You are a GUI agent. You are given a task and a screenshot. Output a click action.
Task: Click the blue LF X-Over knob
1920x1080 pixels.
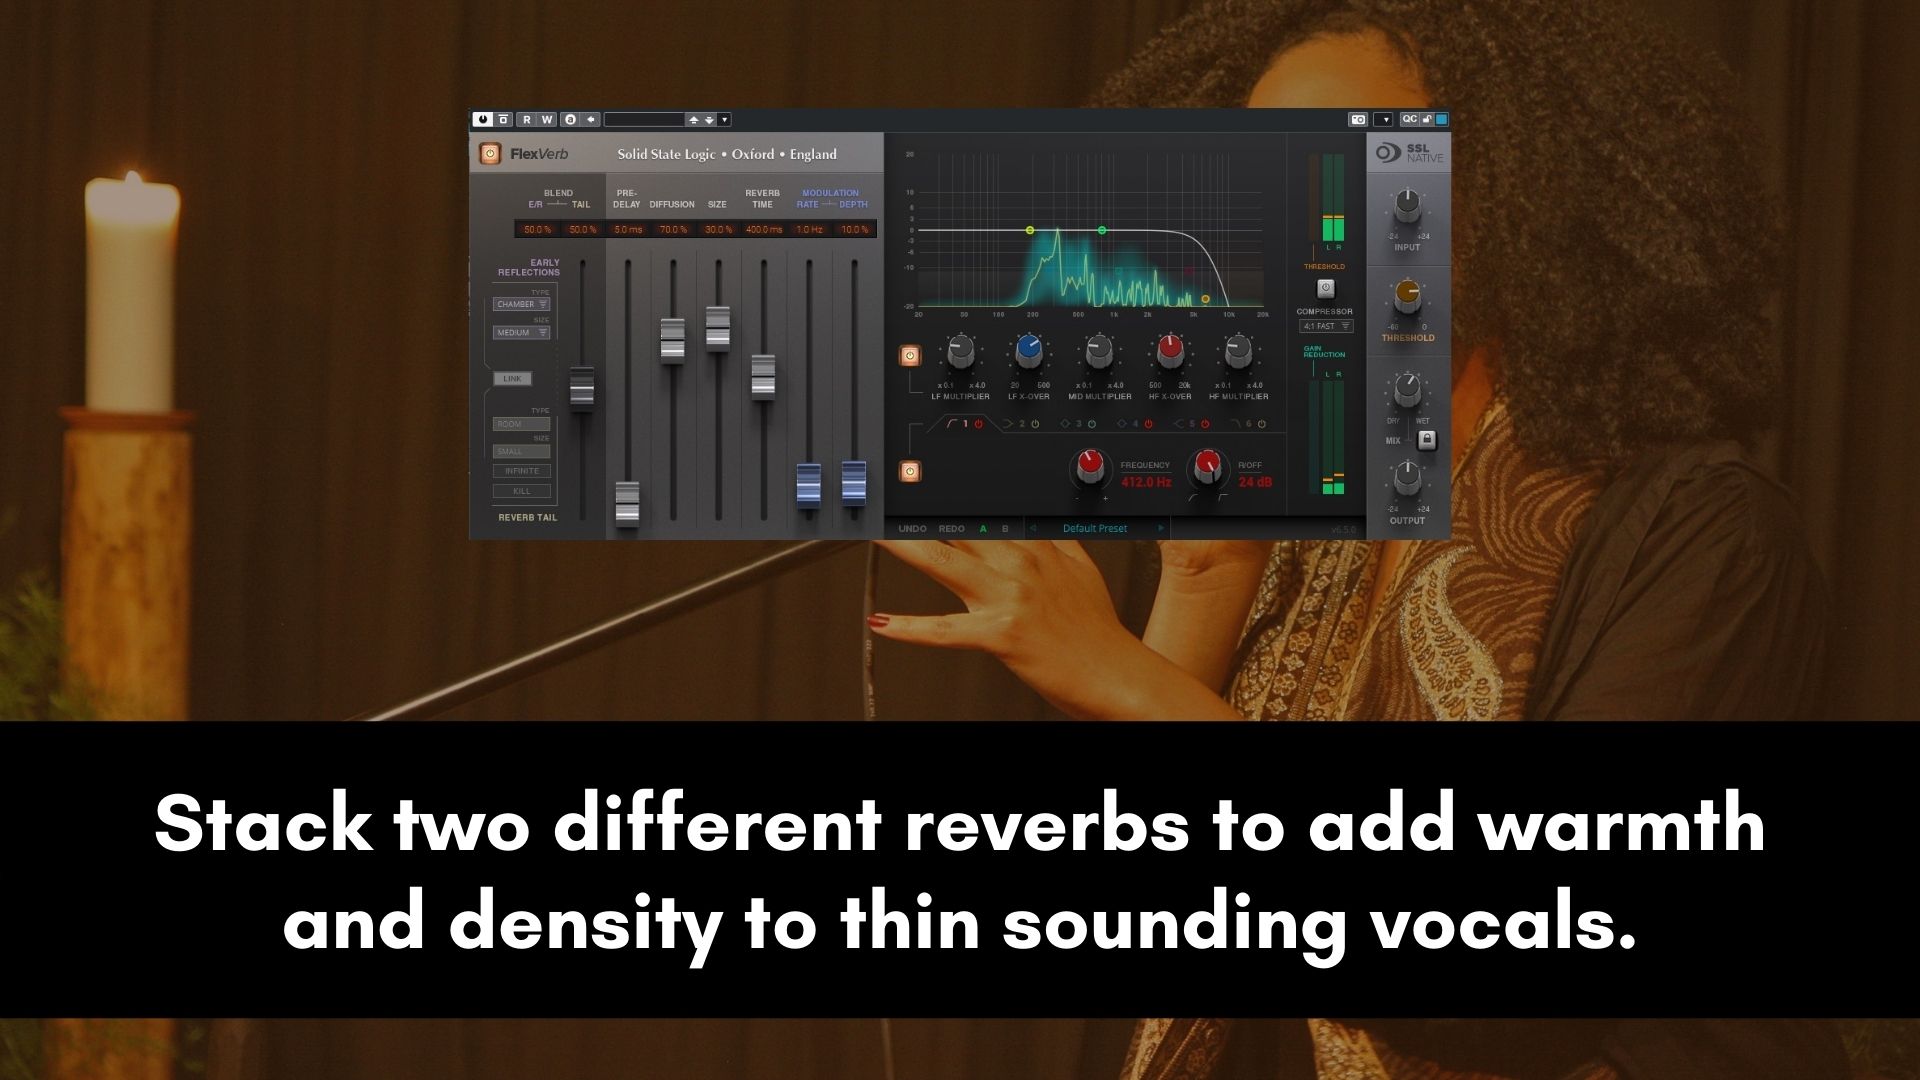point(1028,352)
